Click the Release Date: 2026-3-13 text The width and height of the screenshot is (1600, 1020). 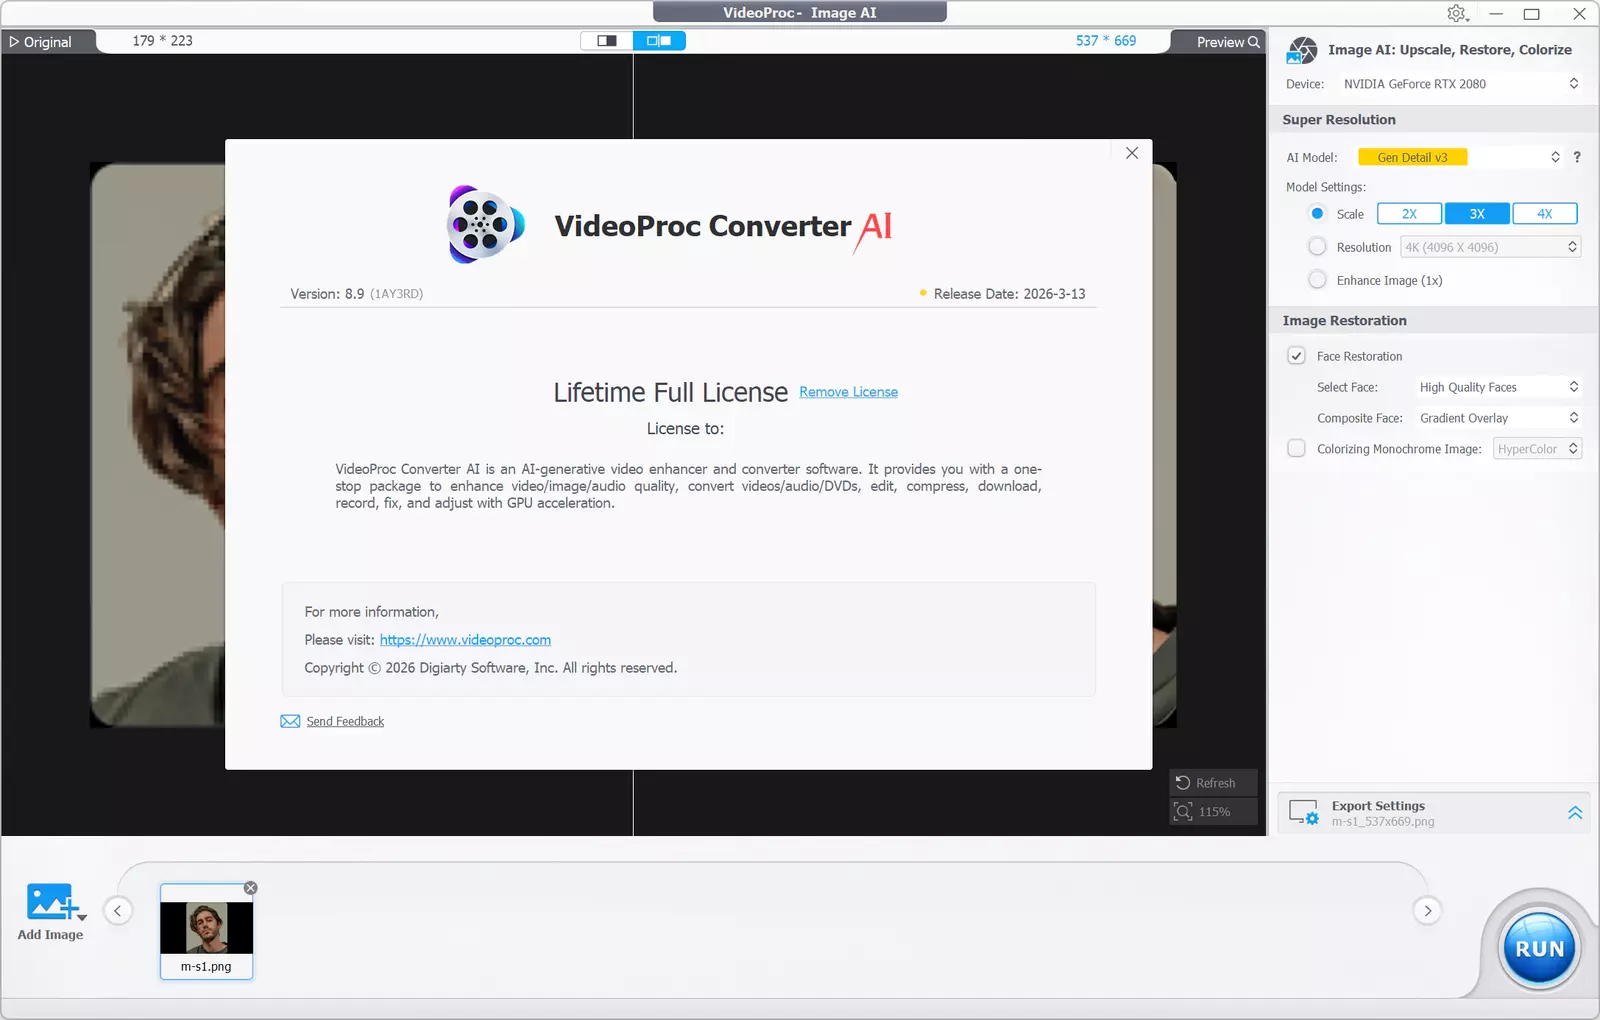click(1009, 294)
